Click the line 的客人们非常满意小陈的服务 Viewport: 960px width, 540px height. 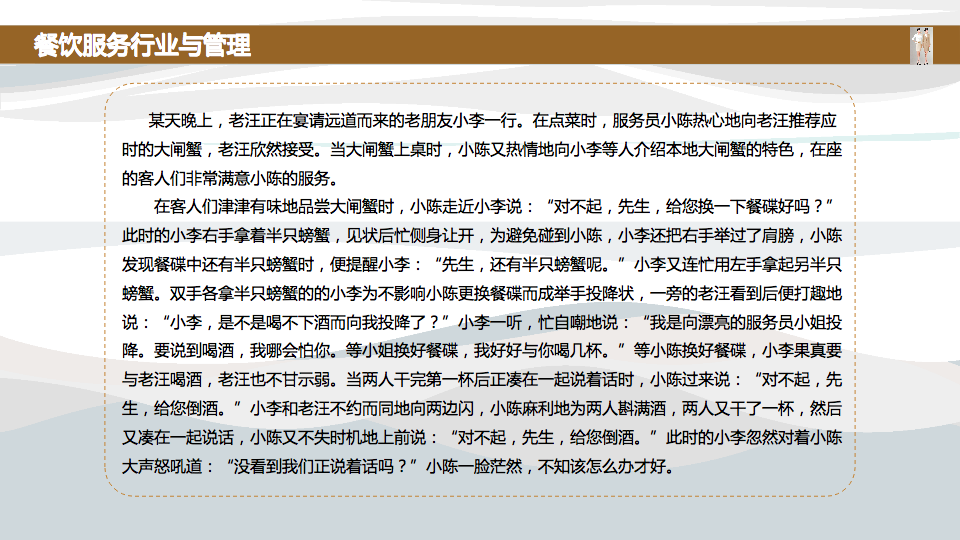(230, 178)
